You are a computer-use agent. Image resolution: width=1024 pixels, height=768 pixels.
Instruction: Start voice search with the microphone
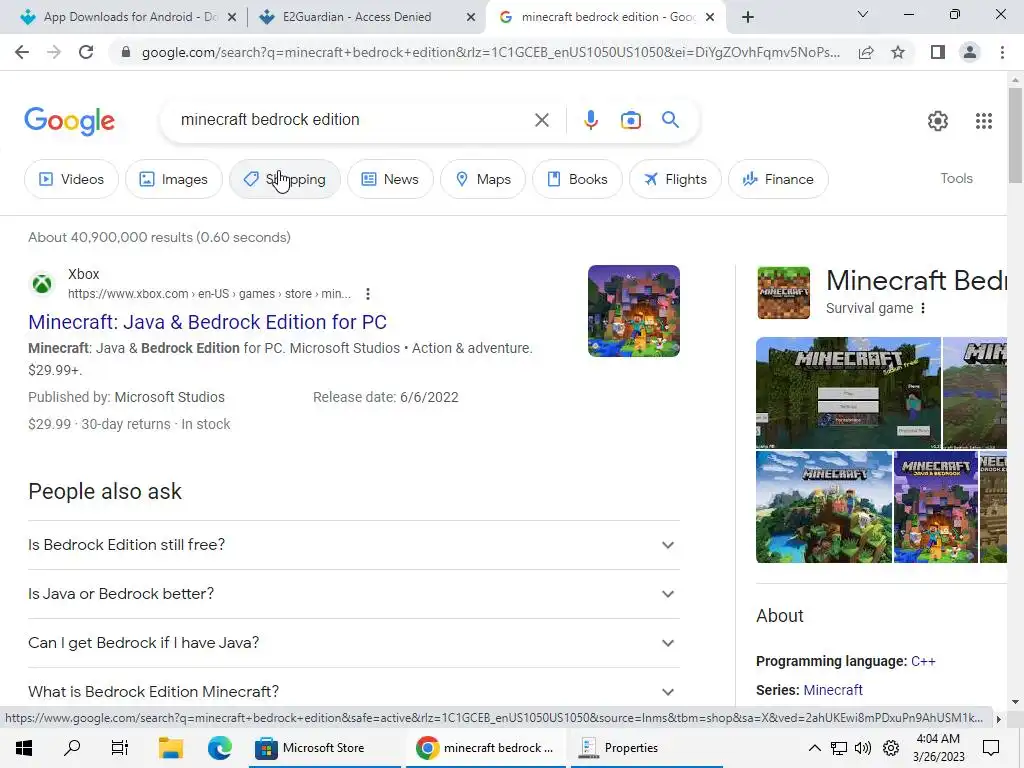coord(590,120)
